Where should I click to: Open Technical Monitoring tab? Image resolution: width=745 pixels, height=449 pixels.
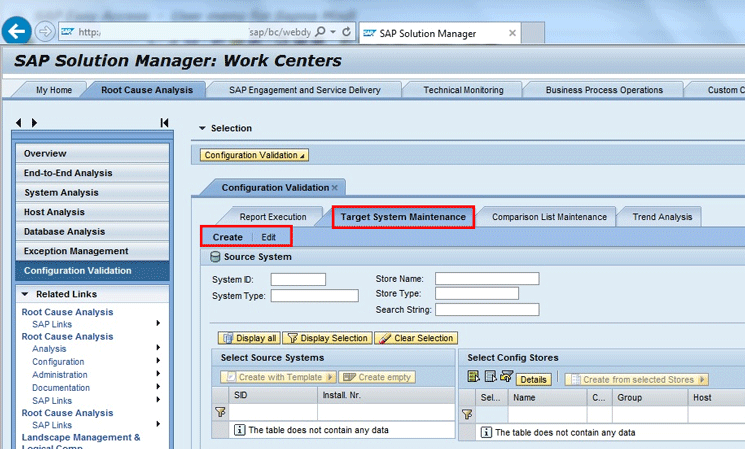(x=463, y=90)
